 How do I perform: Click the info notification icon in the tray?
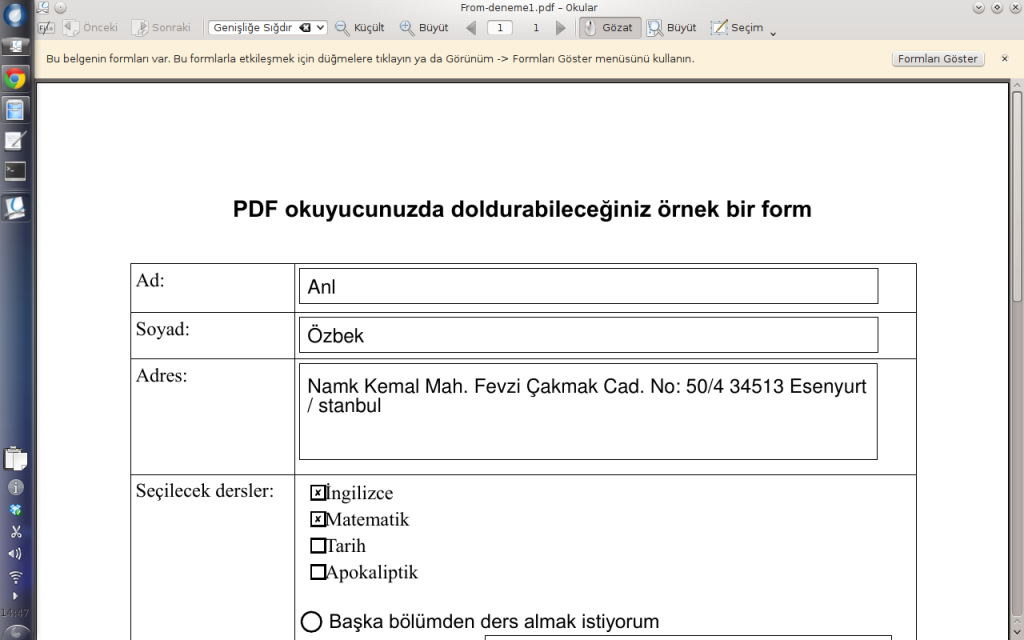click(16, 487)
